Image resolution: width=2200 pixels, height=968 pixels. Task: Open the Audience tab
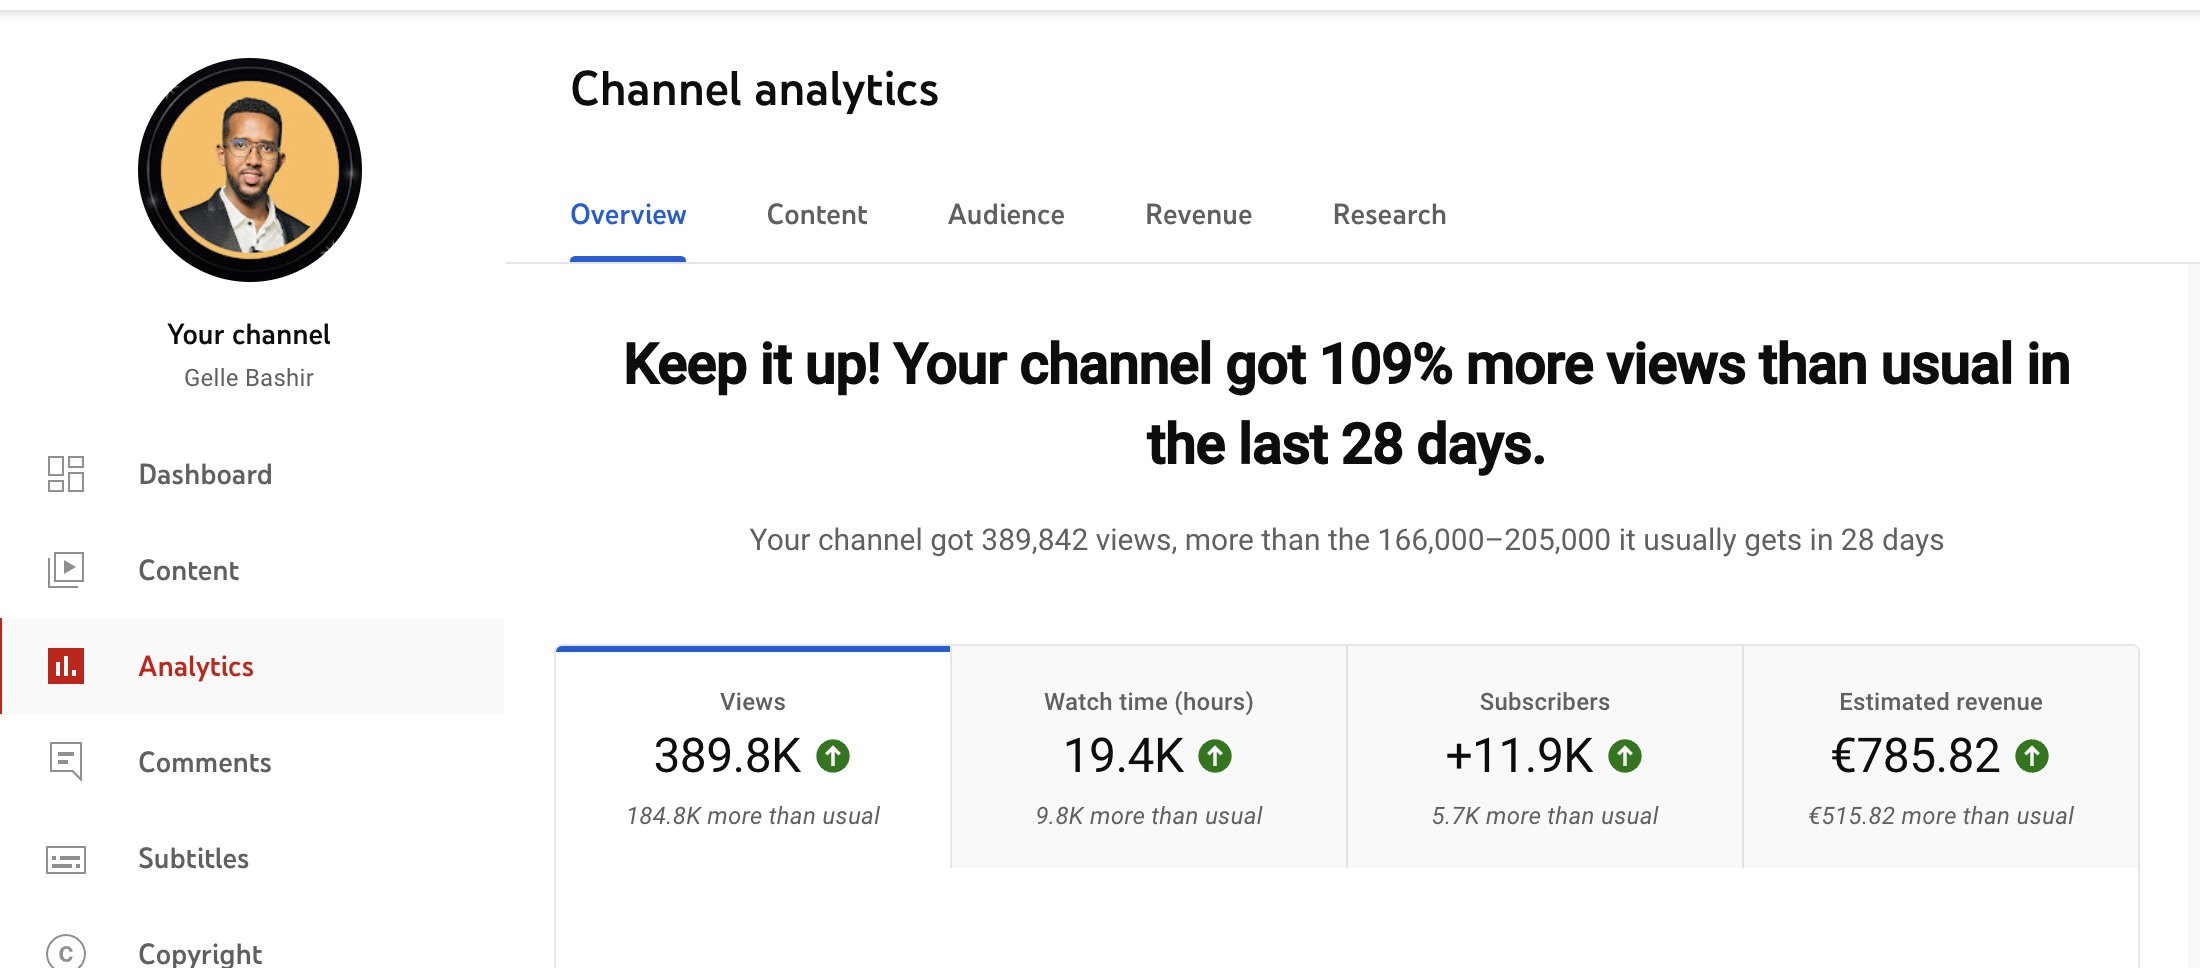tap(1005, 215)
